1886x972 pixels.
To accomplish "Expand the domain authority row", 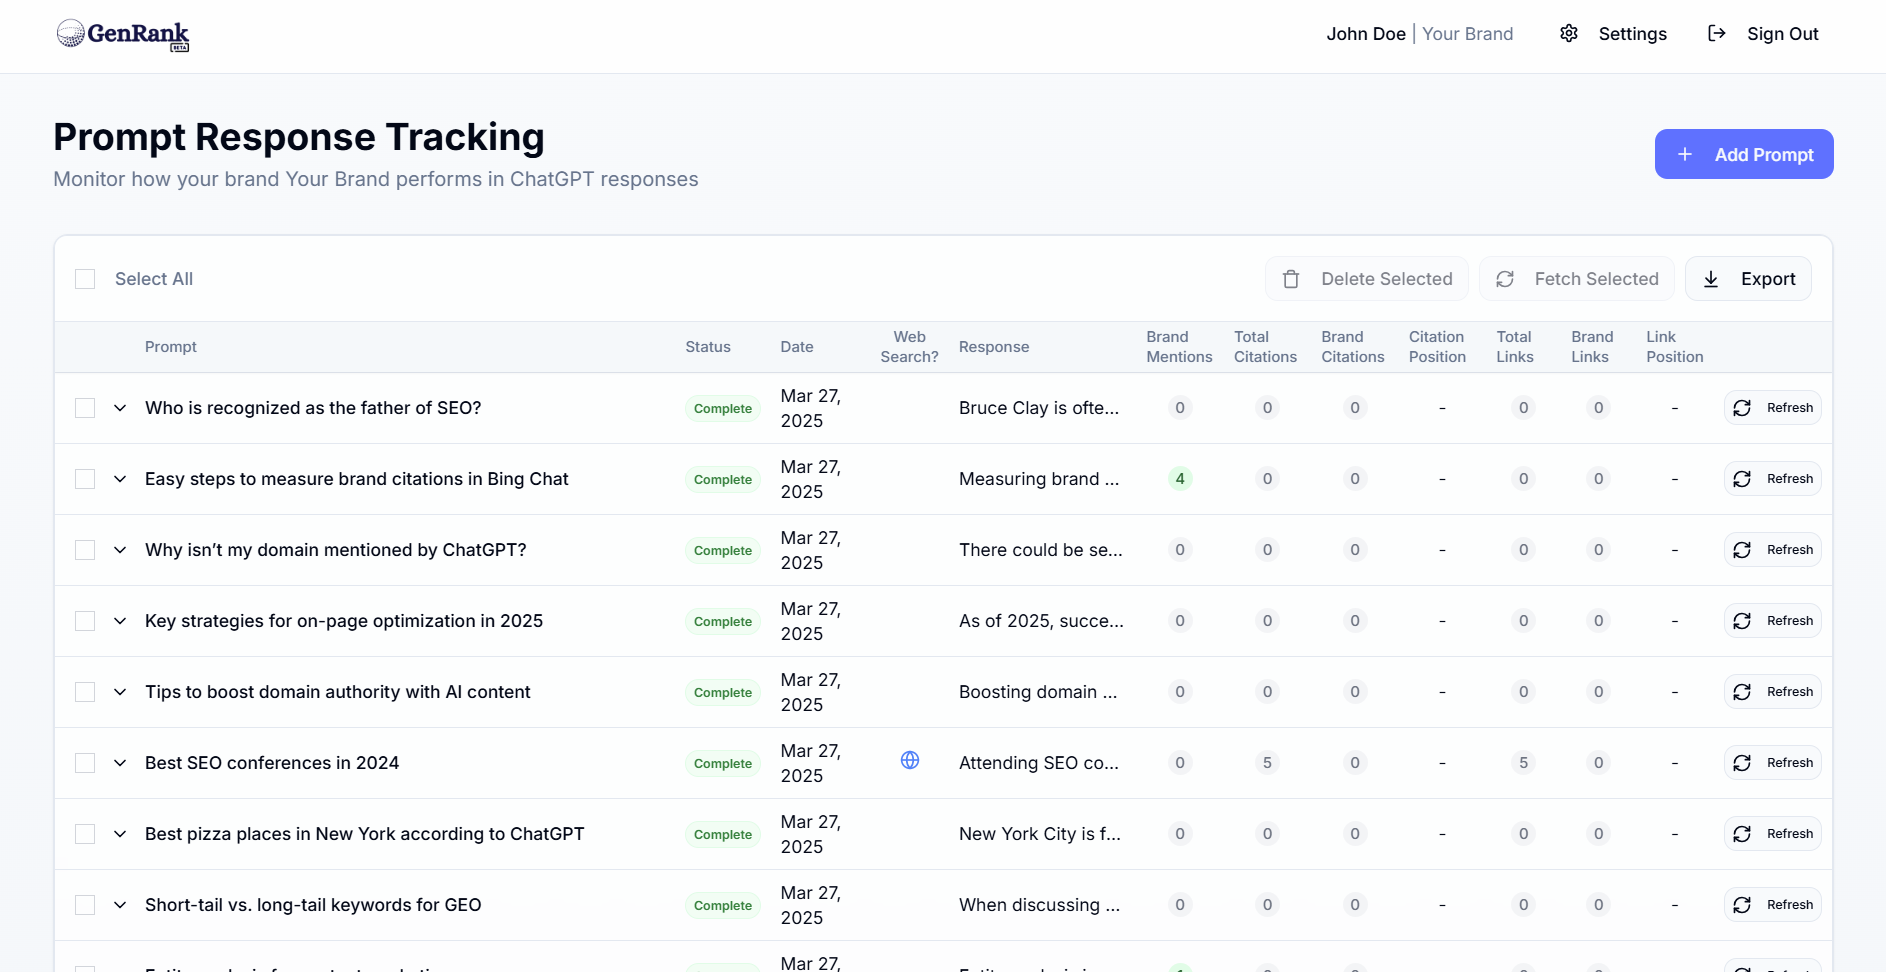I will tap(120, 692).
